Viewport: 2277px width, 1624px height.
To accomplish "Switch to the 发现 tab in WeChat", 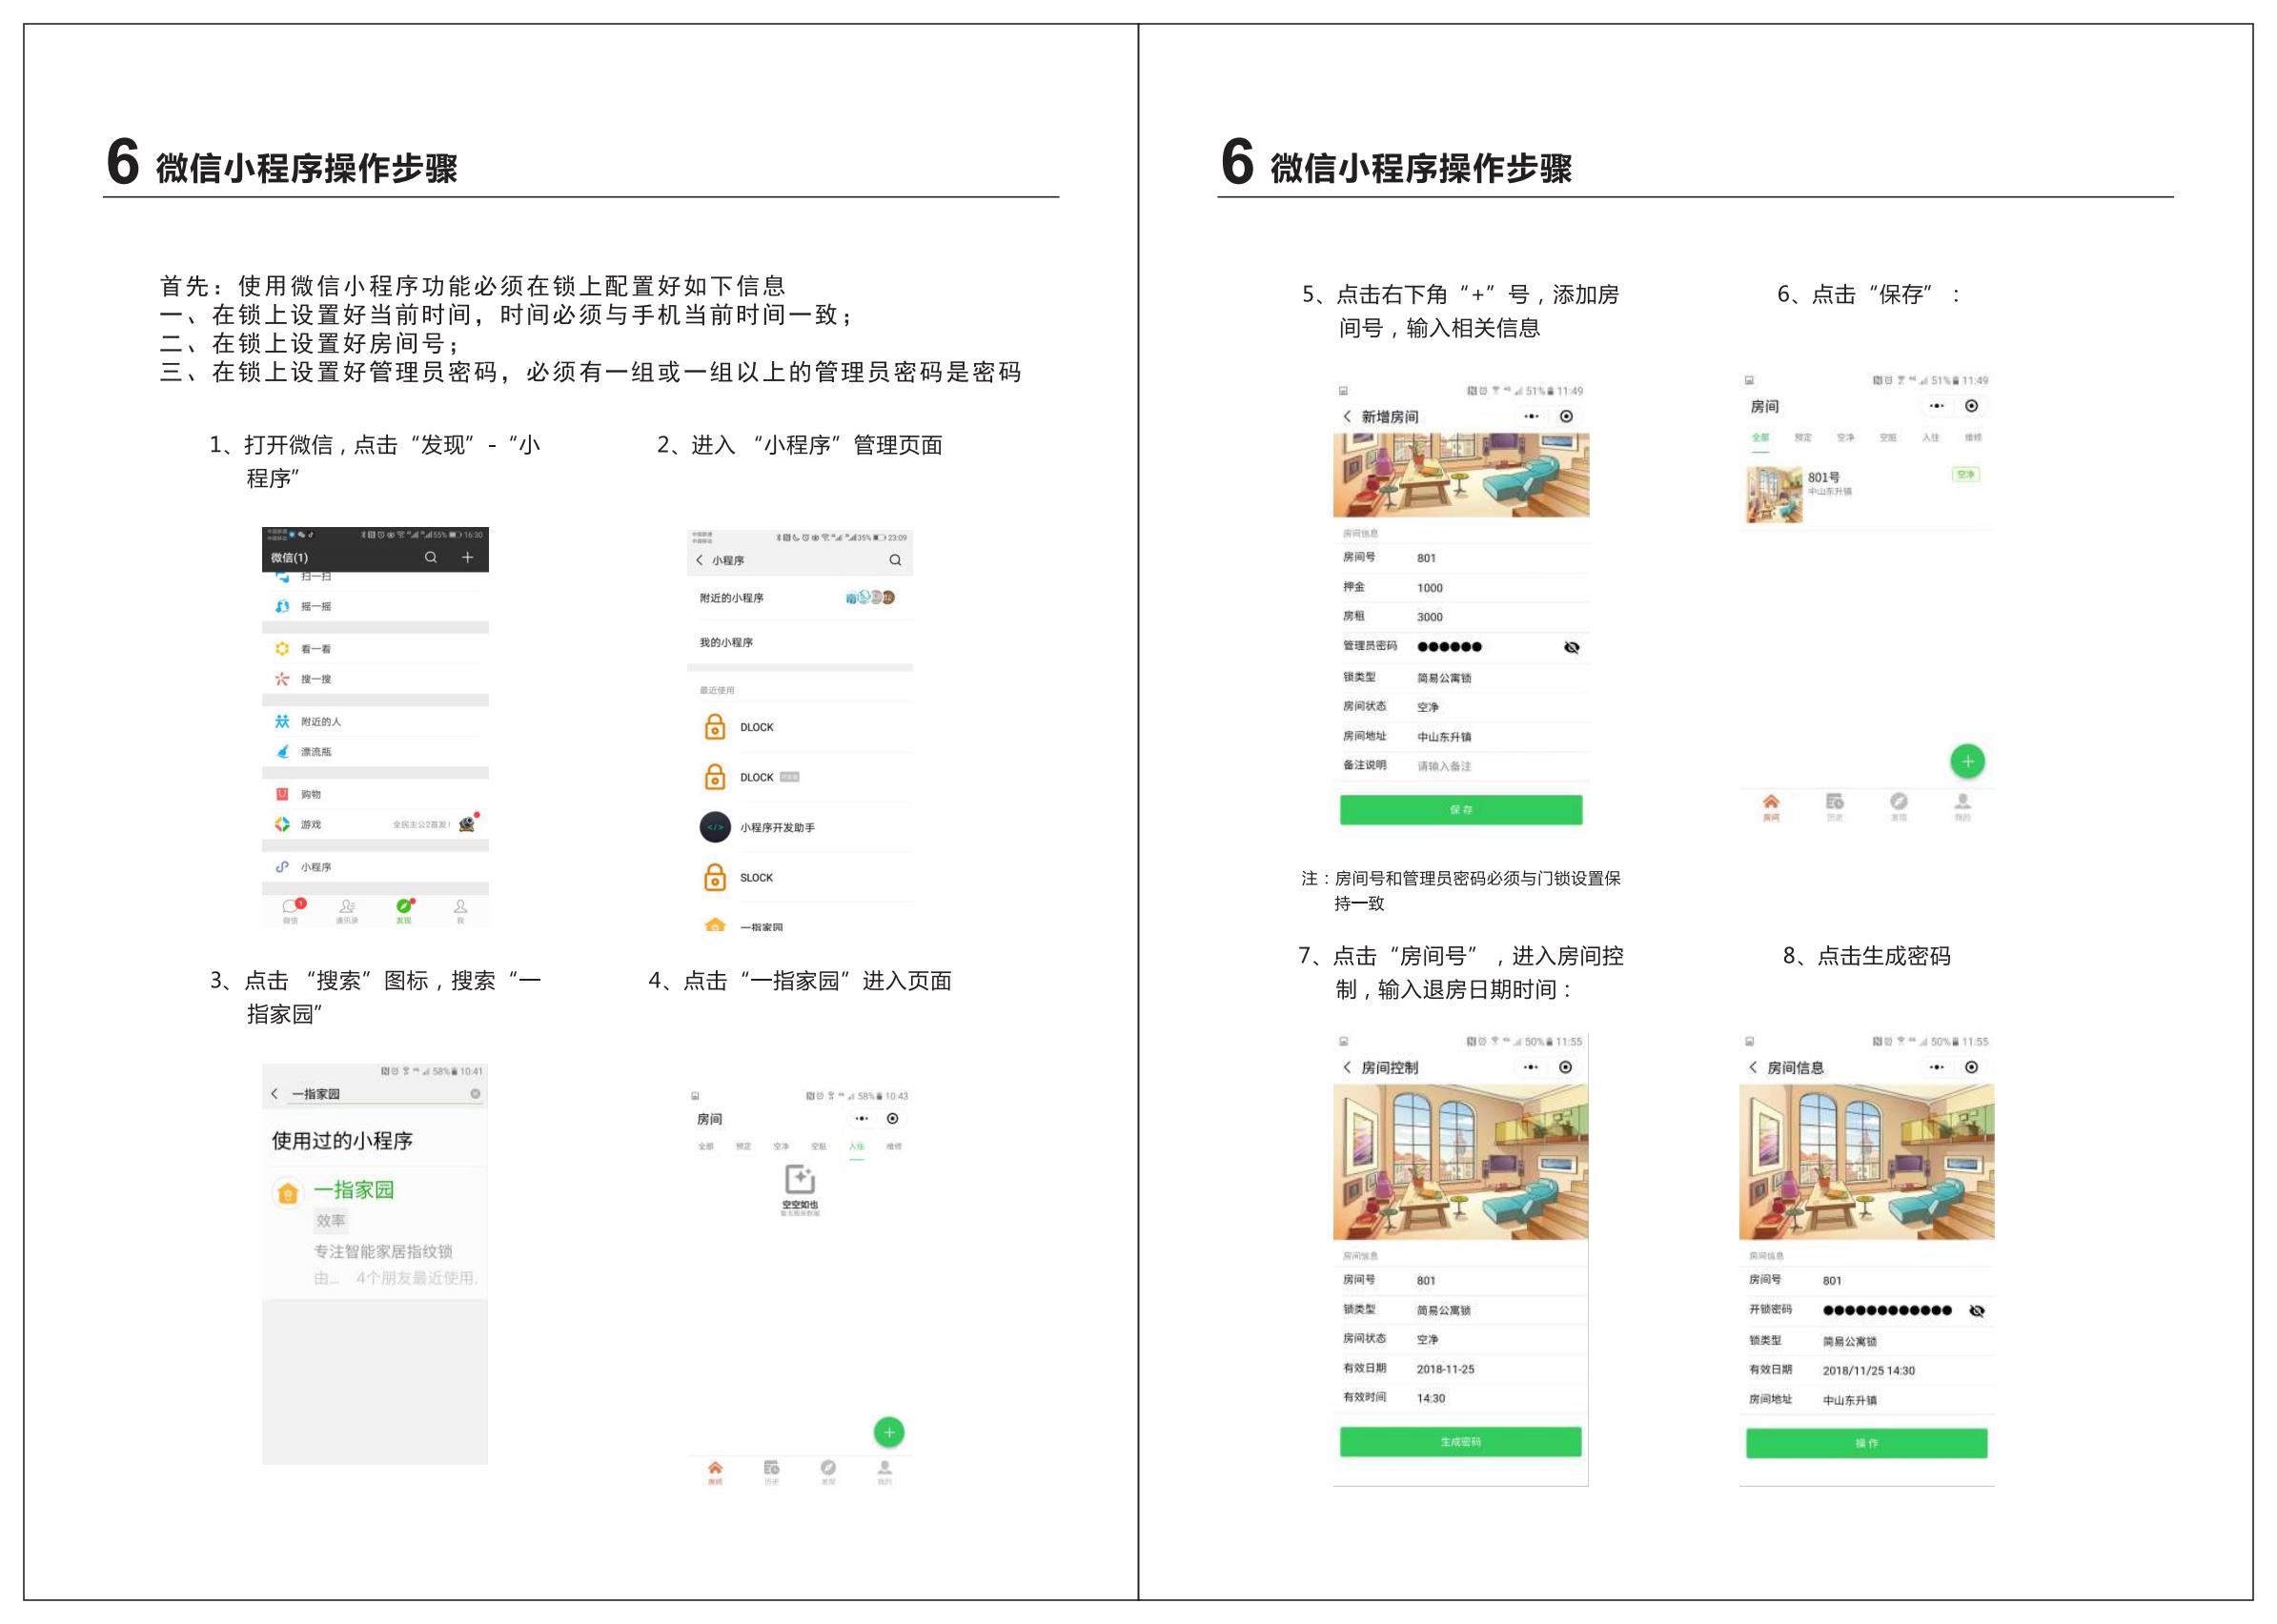I will (x=404, y=910).
